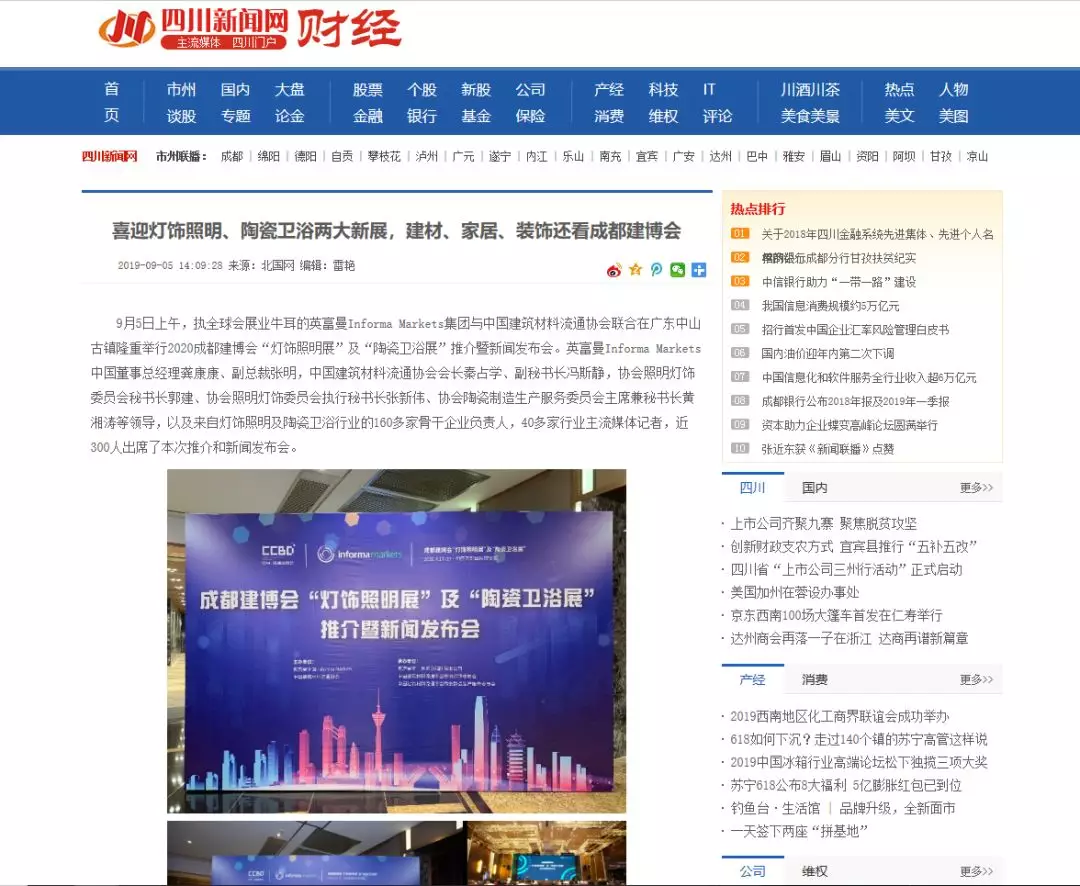This screenshot has width=1080, height=886.
Task: Select 谈股 in the navigation bar
Action: (x=181, y=116)
